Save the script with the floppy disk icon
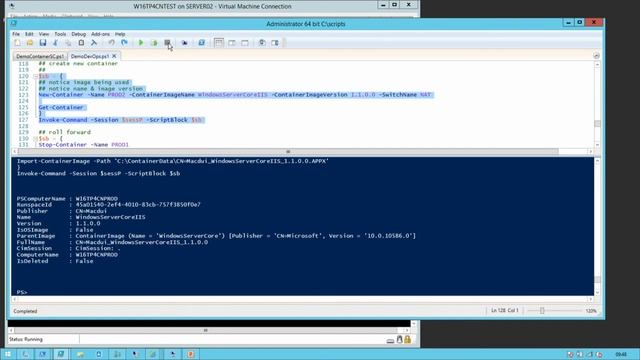Screen dimensions: 640x360 click(x=43, y=43)
